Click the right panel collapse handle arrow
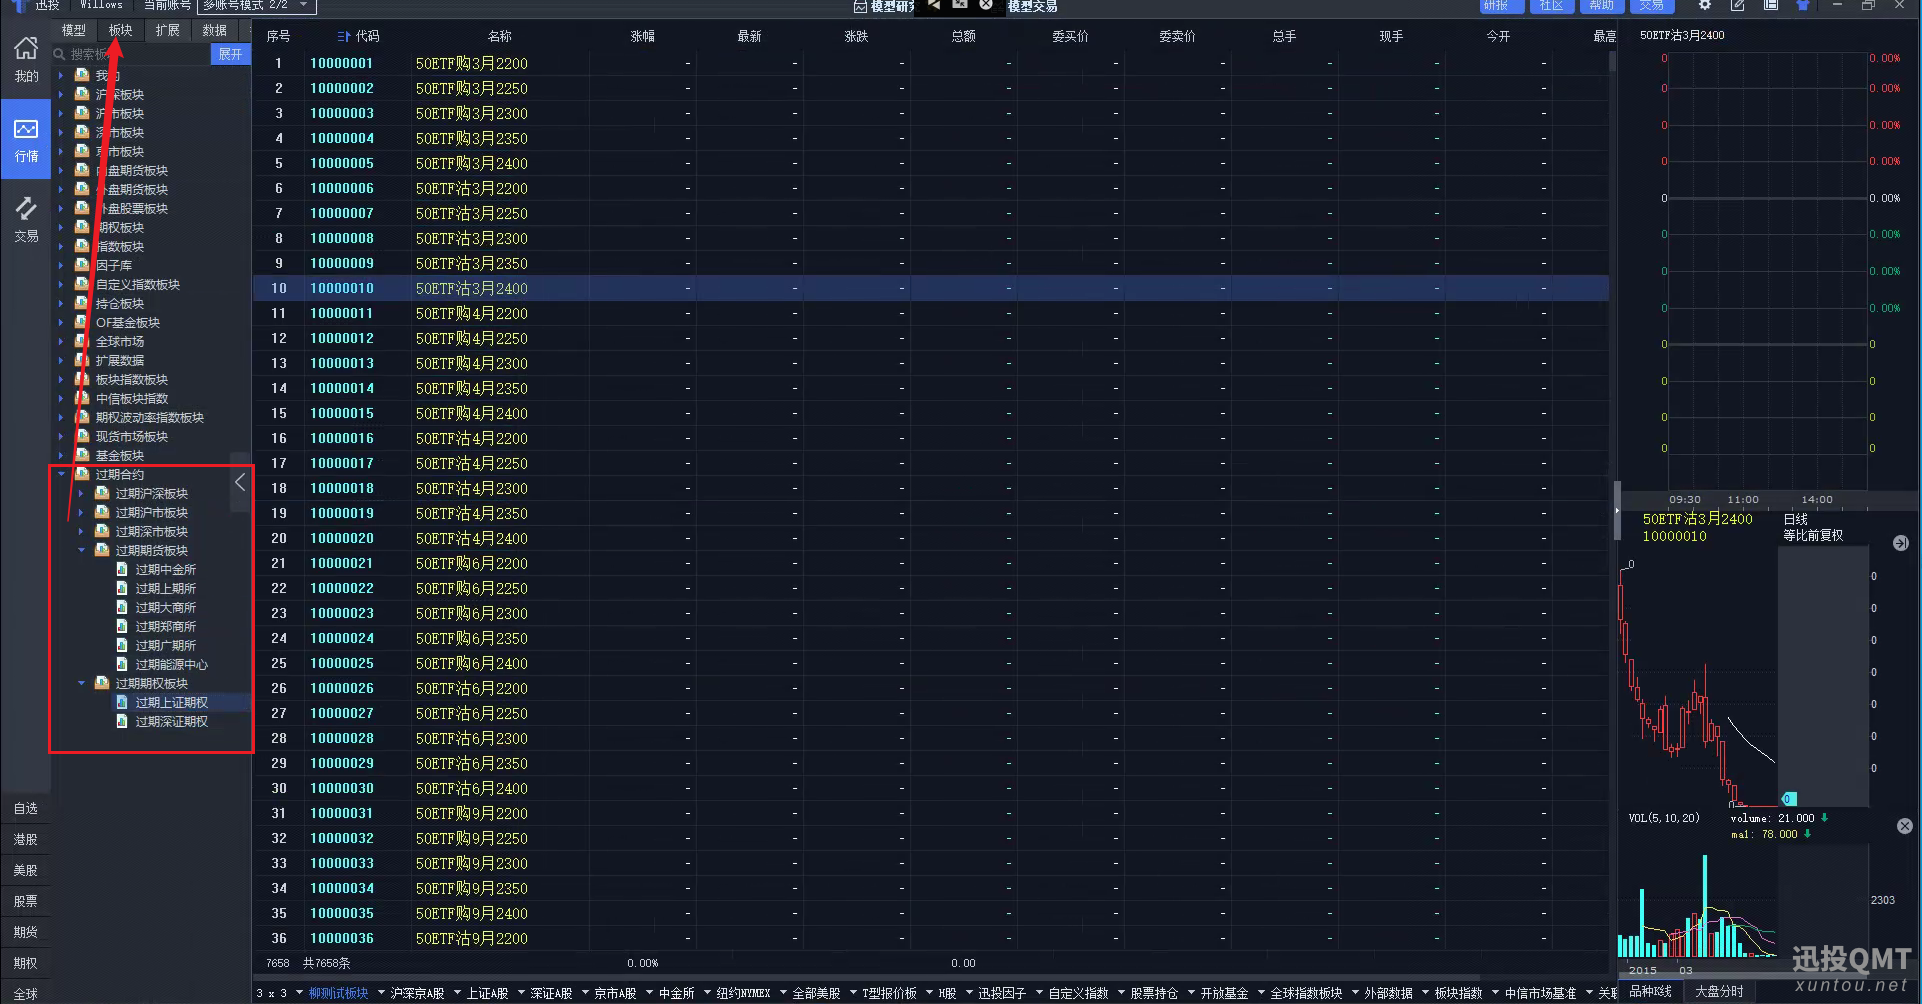This screenshot has width=1922, height=1004. point(1616,510)
